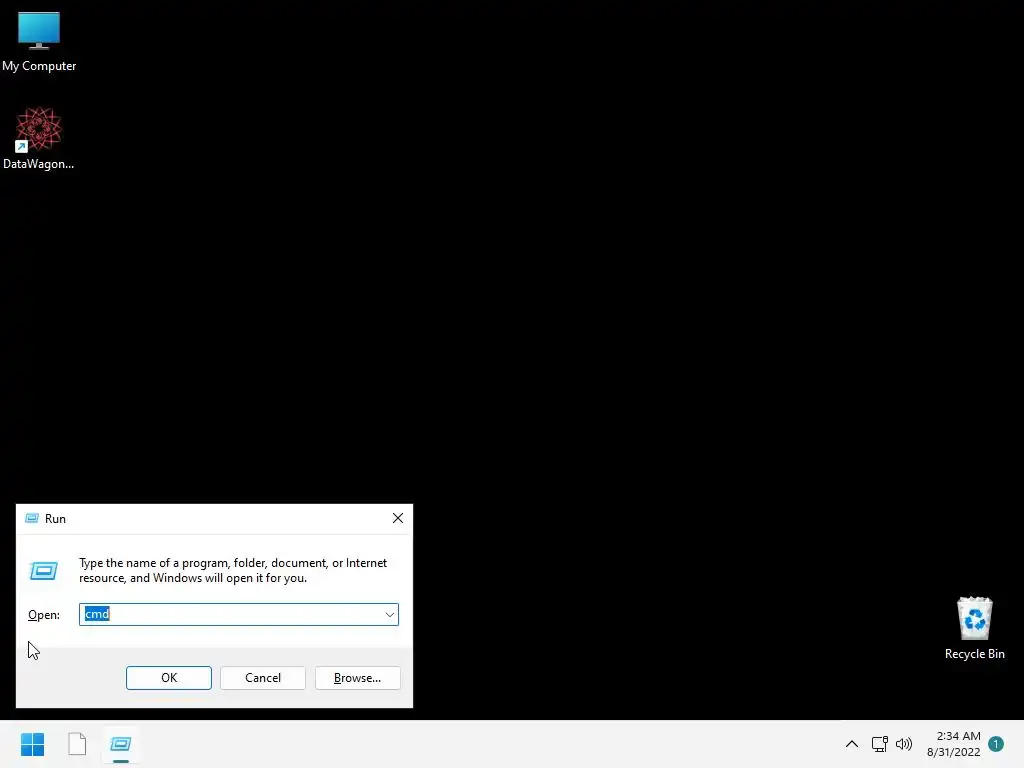Select the DataWagon desktop shortcut
This screenshot has width=1024, height=768.
(39, 138)
